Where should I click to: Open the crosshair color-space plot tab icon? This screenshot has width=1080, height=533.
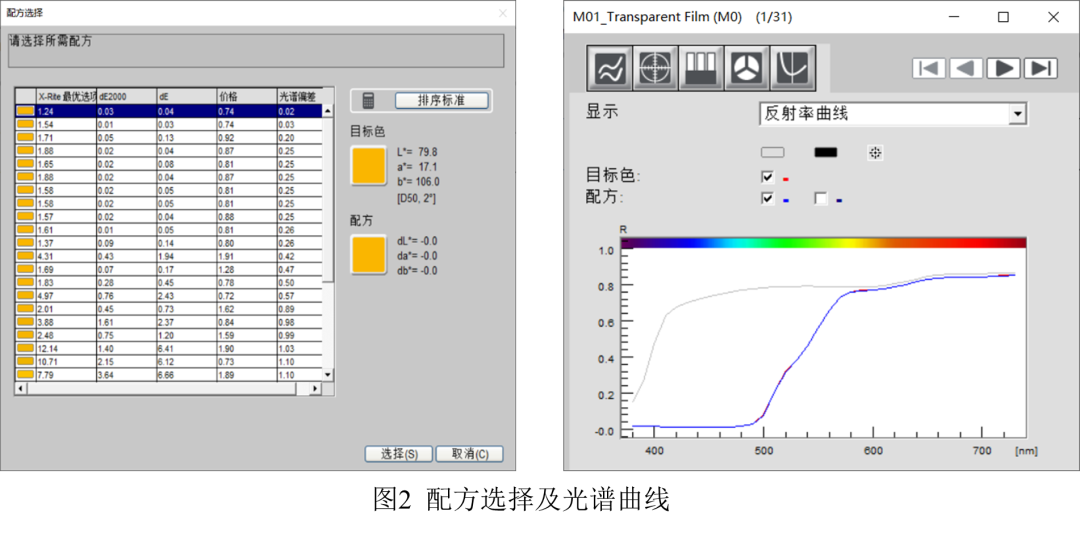[655, 69]
